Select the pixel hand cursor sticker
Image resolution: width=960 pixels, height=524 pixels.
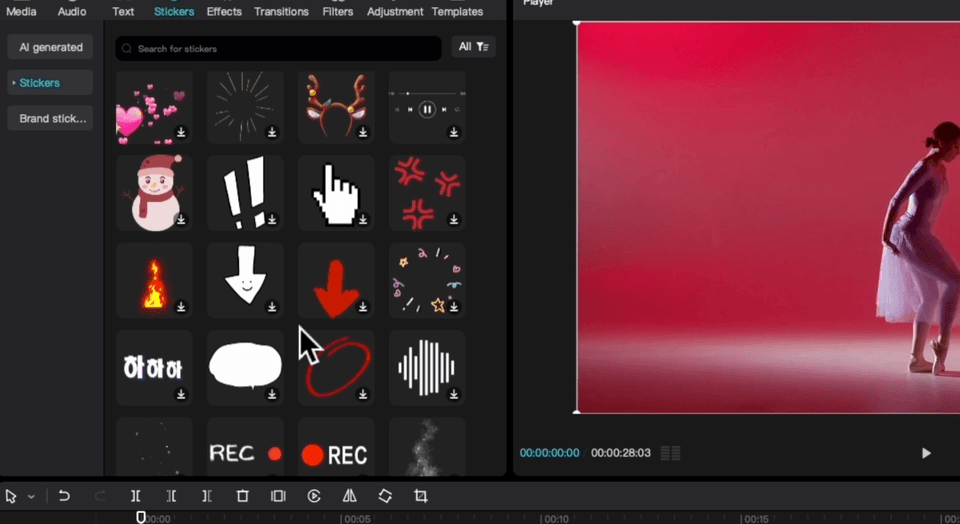tap(336, 193)
